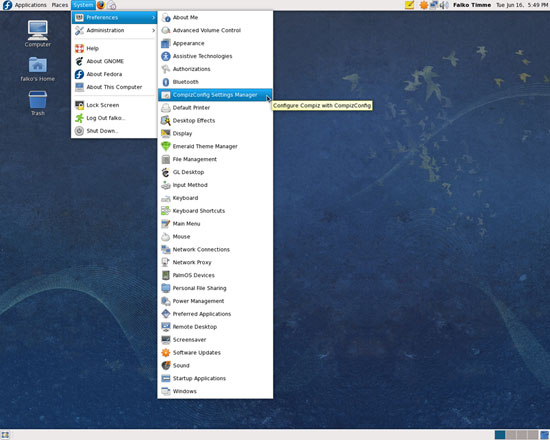Switch to the second workspace
550x440 pixels.
point(511,435)
